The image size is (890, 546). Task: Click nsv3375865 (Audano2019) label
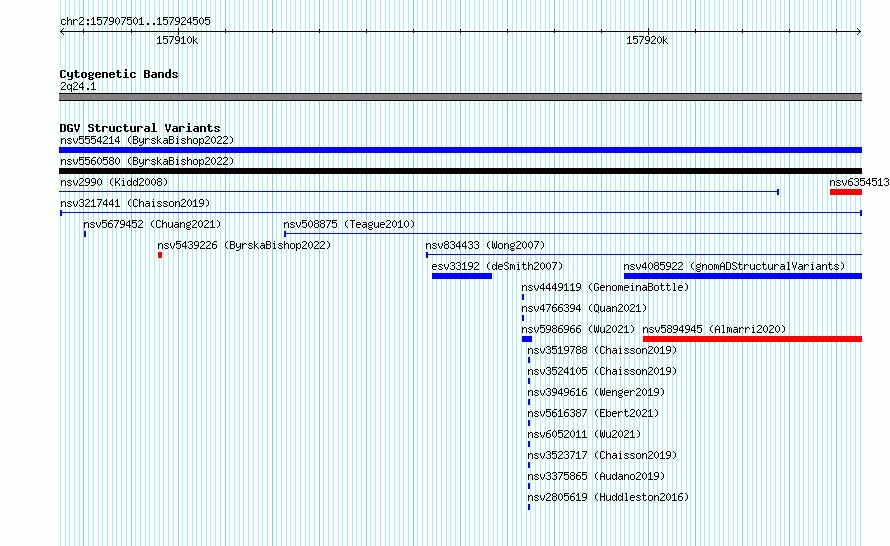[596, 476]
